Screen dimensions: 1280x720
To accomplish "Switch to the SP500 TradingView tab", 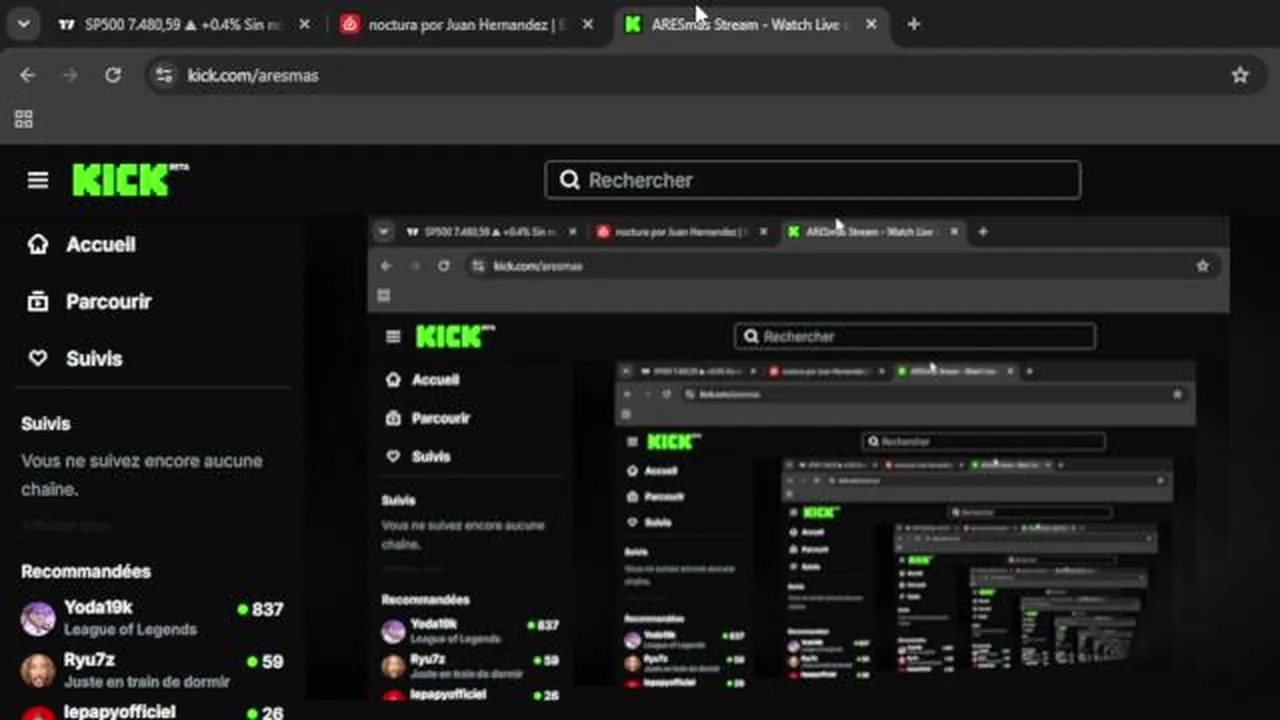I will [183, 24].
